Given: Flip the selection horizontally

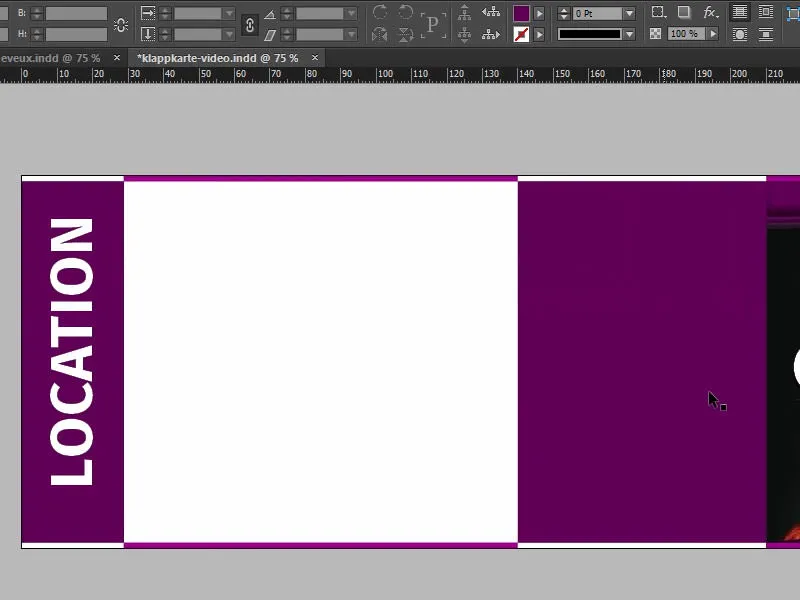Looking at the screenshot, I should [x=380, y=34].
